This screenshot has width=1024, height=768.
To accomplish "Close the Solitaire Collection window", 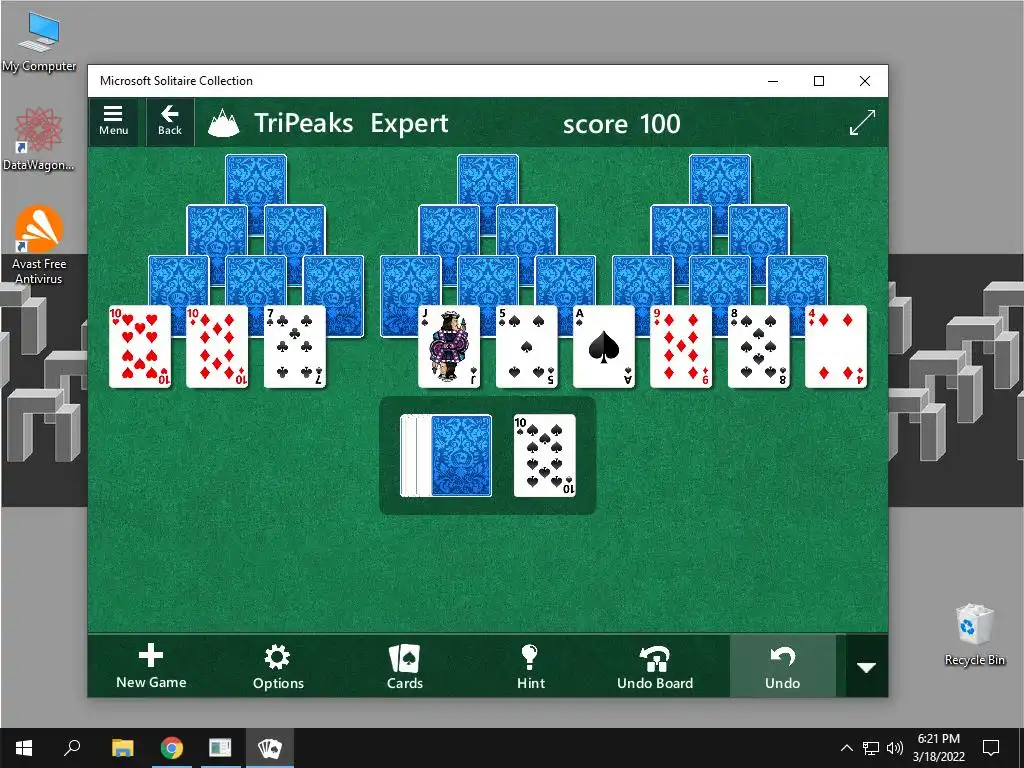I will click(865, 81).
